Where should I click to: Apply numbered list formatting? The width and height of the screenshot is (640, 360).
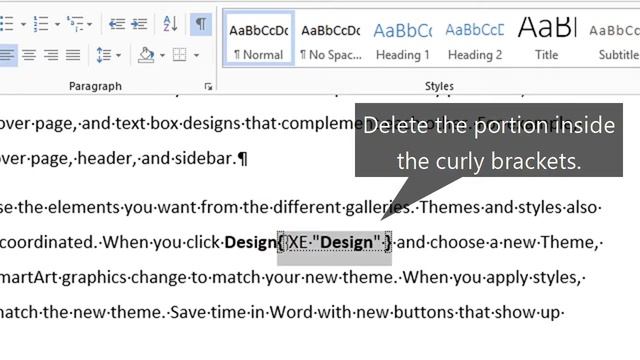[x=41, y=24]
